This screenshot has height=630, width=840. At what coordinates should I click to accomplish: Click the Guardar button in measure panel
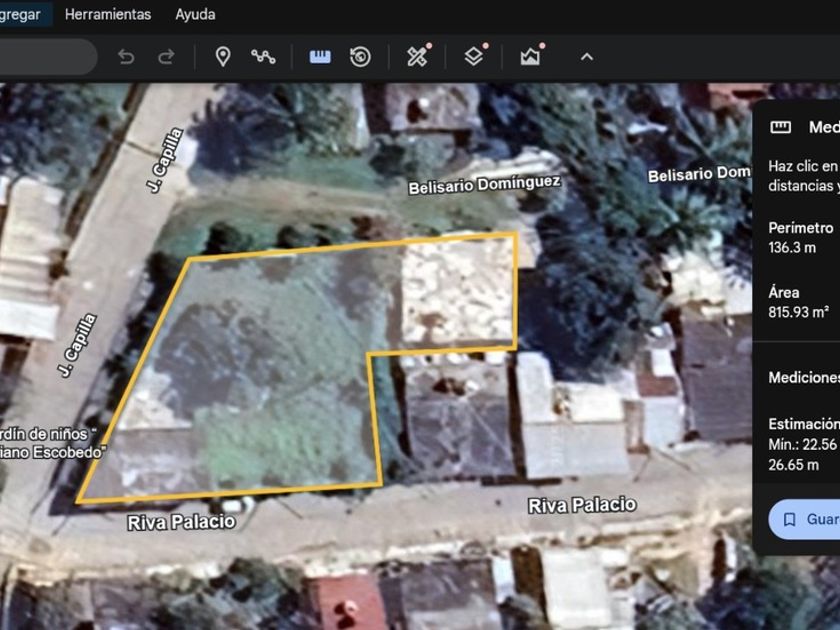[806, 520]
